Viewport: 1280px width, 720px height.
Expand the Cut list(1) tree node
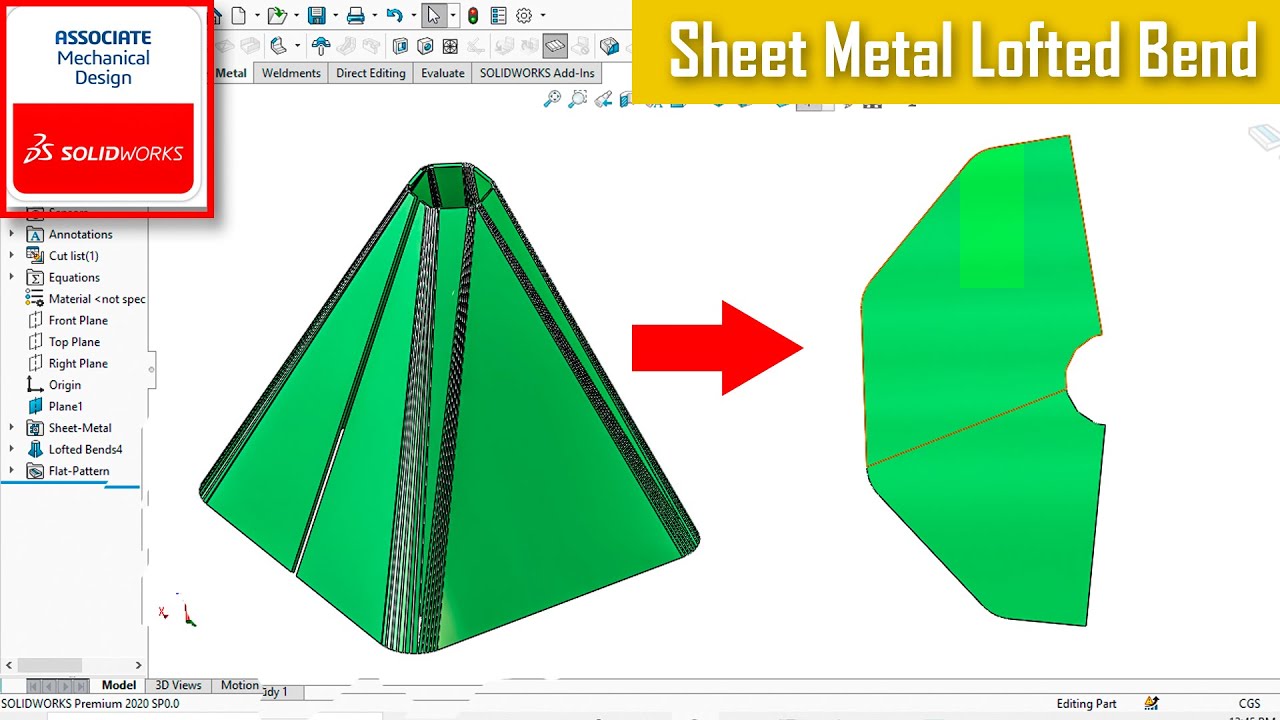coord(12,255)
